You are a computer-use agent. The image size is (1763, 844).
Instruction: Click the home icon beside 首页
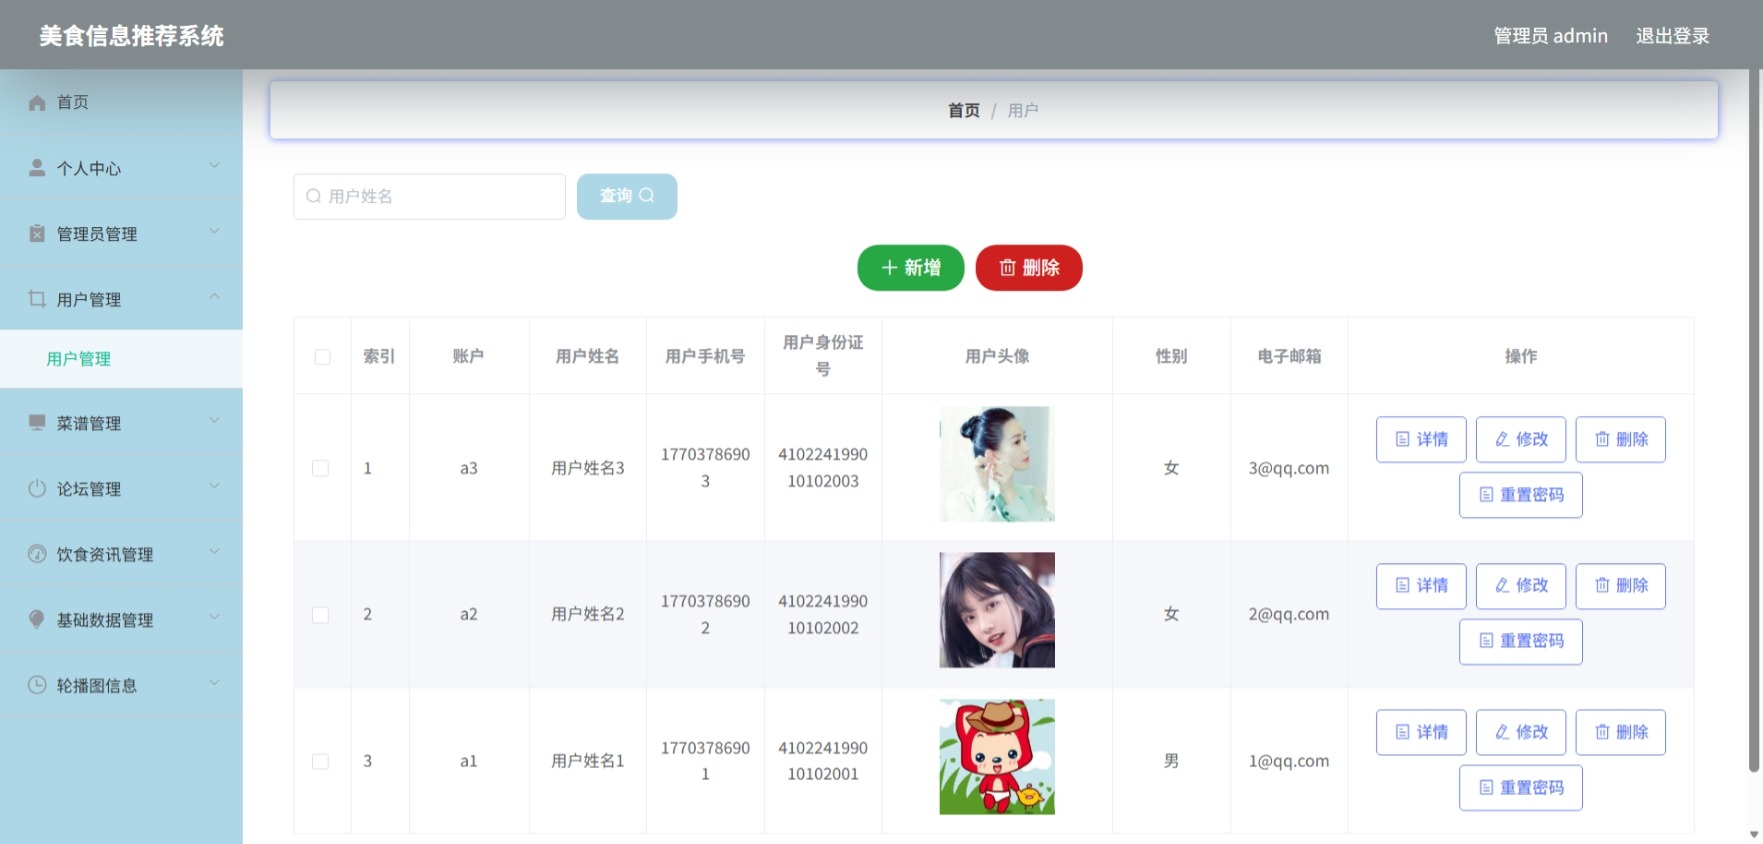tap(37, 103)
